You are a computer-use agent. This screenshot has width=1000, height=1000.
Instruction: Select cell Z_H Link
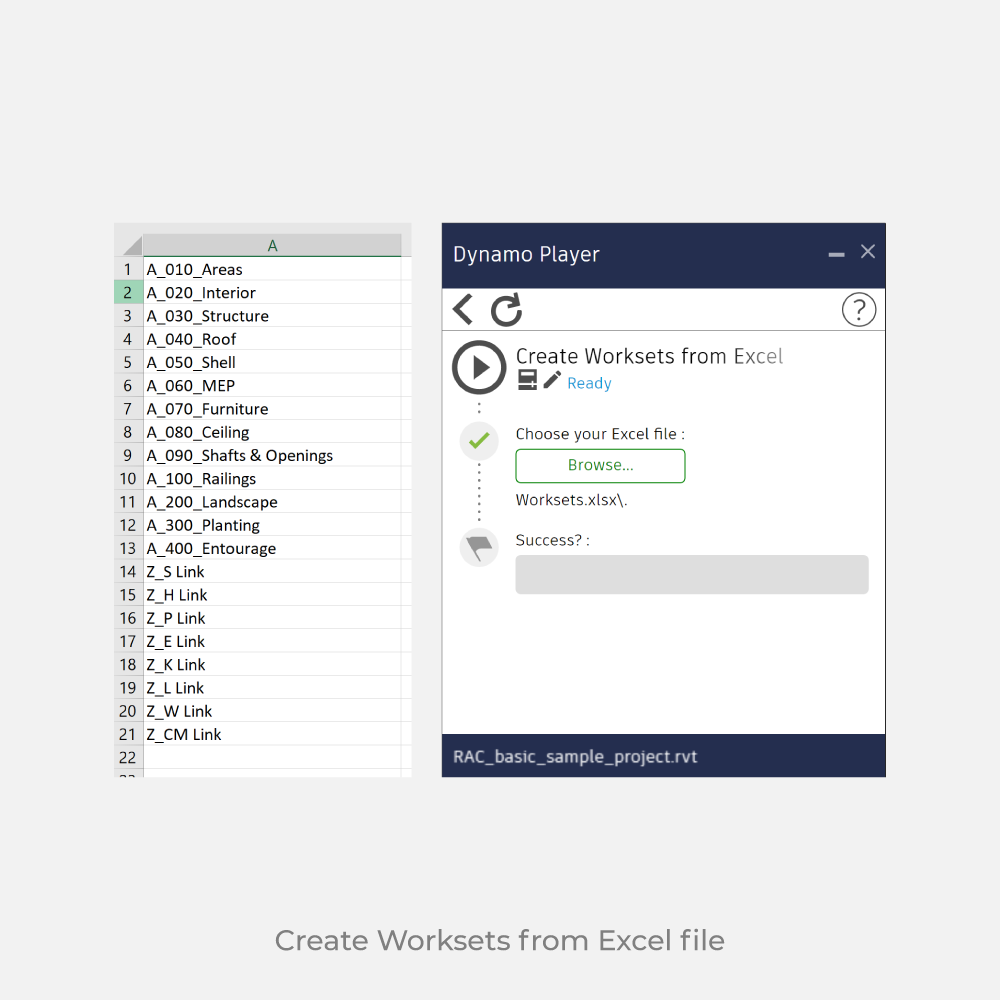tap(272, 595)
